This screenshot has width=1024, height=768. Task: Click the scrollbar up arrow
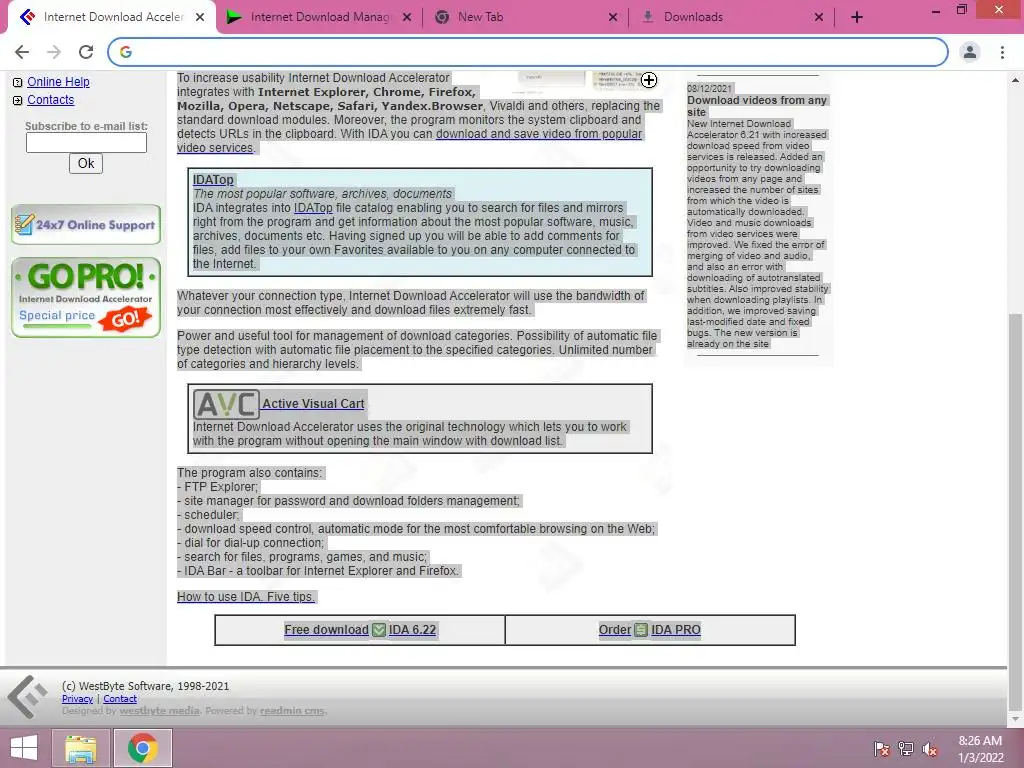(1015, 80)
